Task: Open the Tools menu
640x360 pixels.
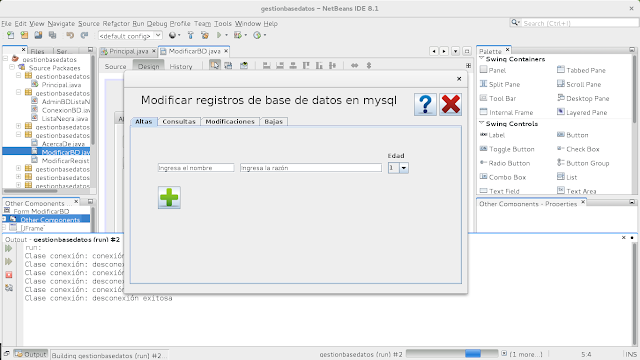Action: pos(223,24)
